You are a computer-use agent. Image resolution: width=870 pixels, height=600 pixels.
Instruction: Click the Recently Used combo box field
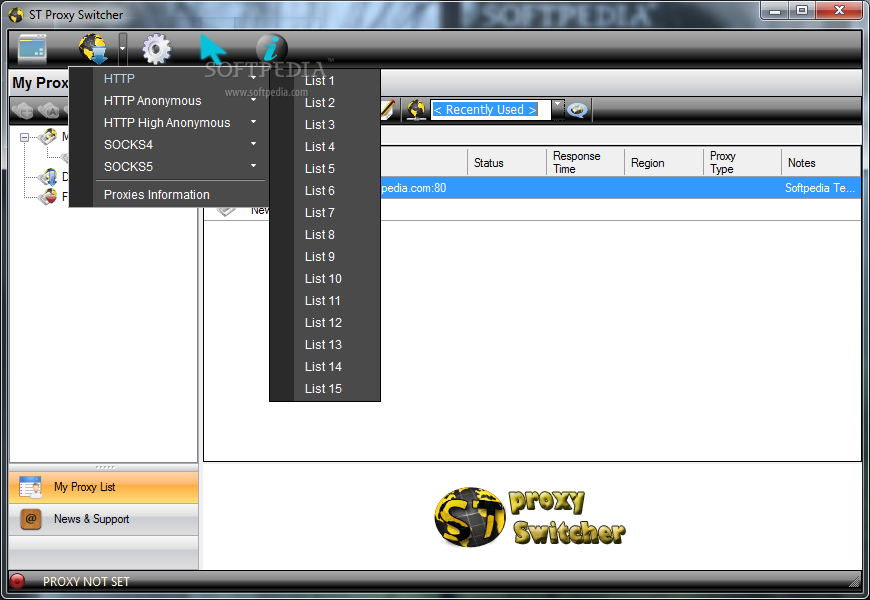pos(491,110)
